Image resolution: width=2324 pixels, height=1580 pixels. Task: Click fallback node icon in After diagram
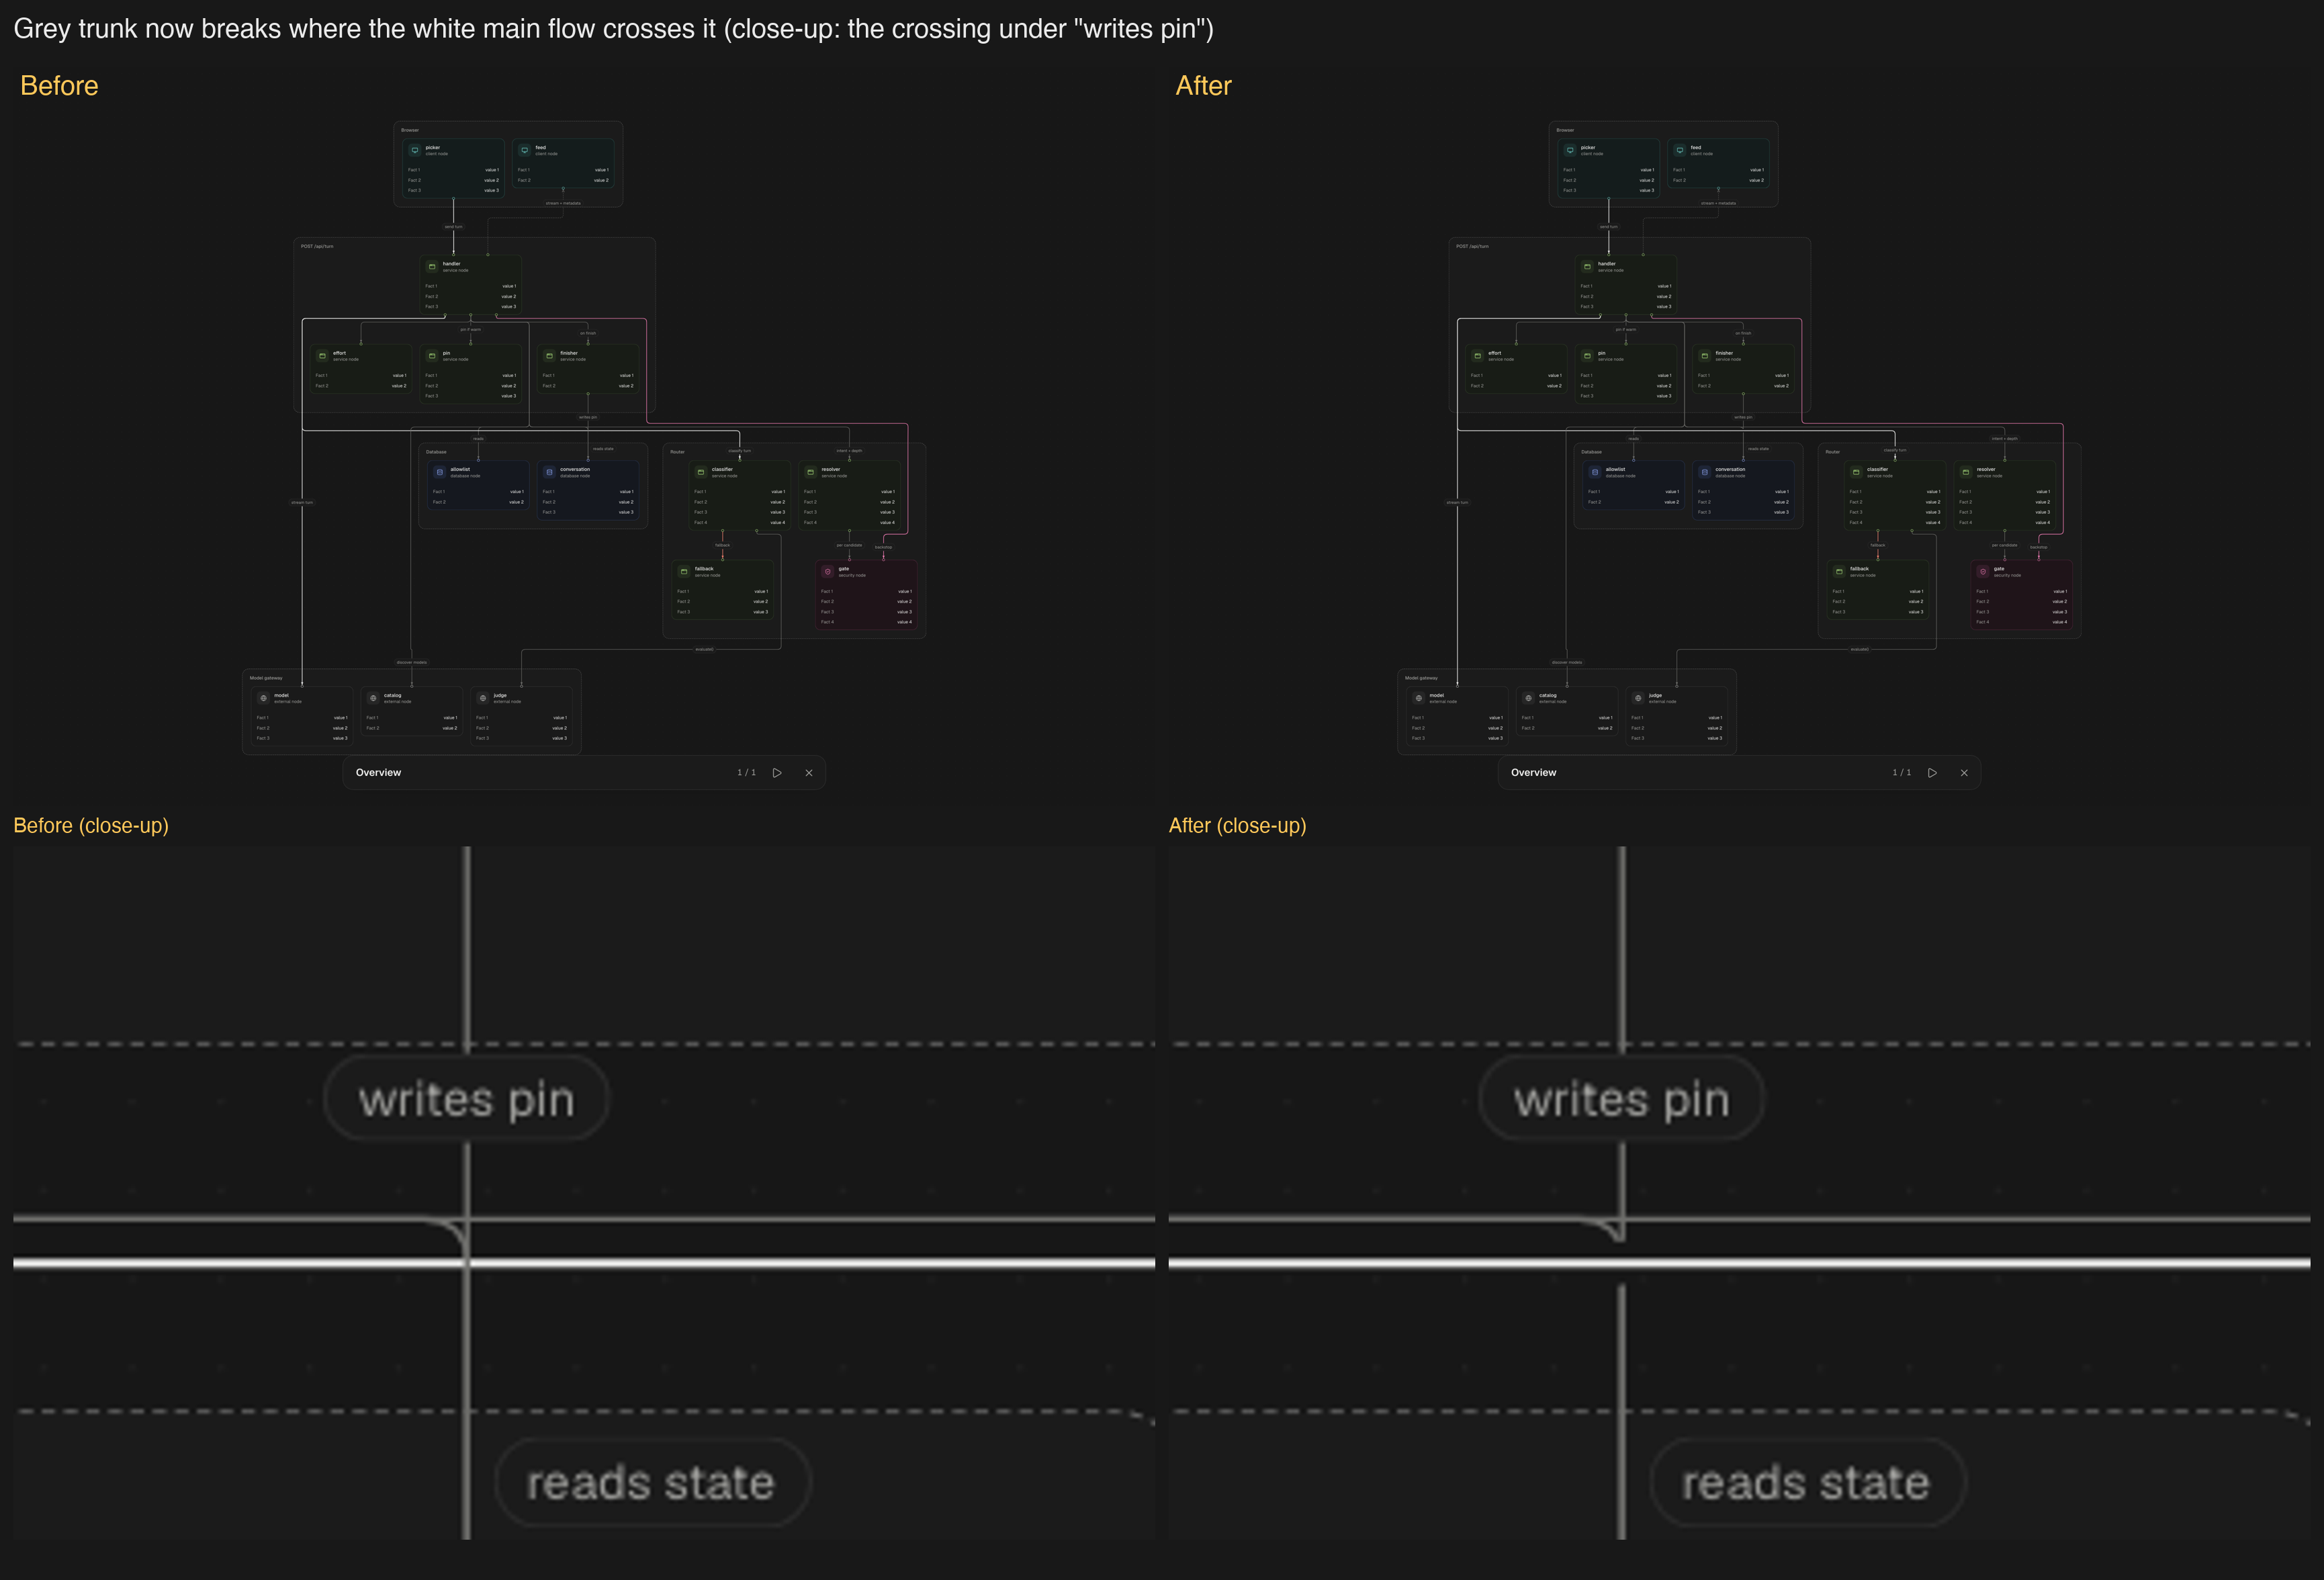(1839, 572)
